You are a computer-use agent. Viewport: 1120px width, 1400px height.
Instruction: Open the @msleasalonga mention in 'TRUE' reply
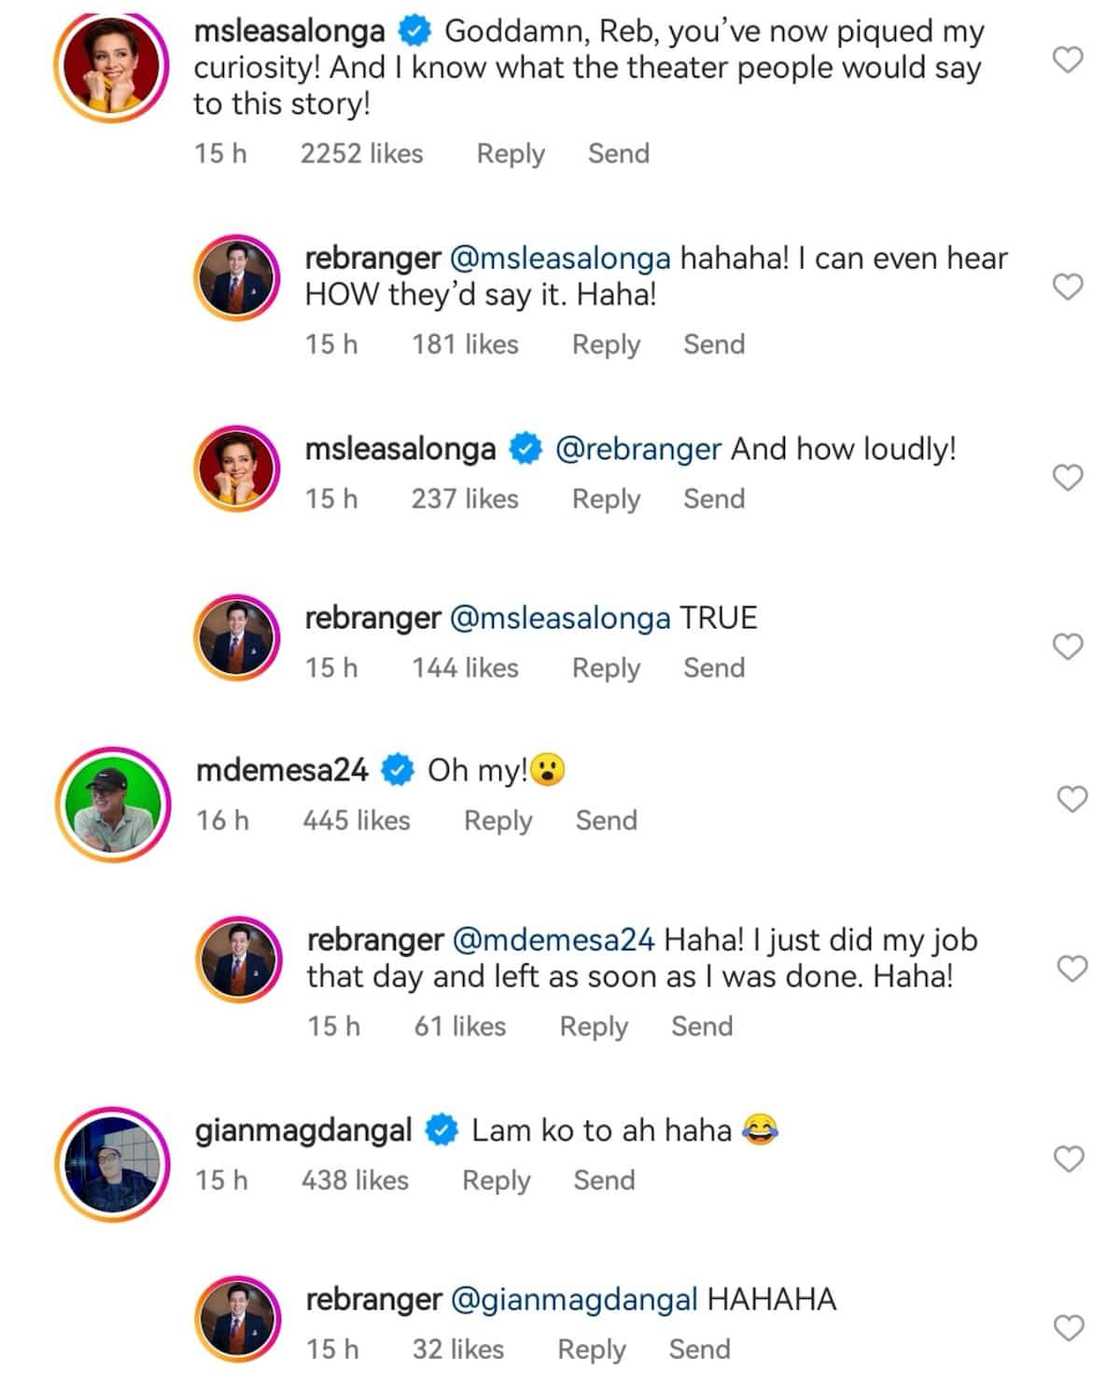click(x=560, y=618)
